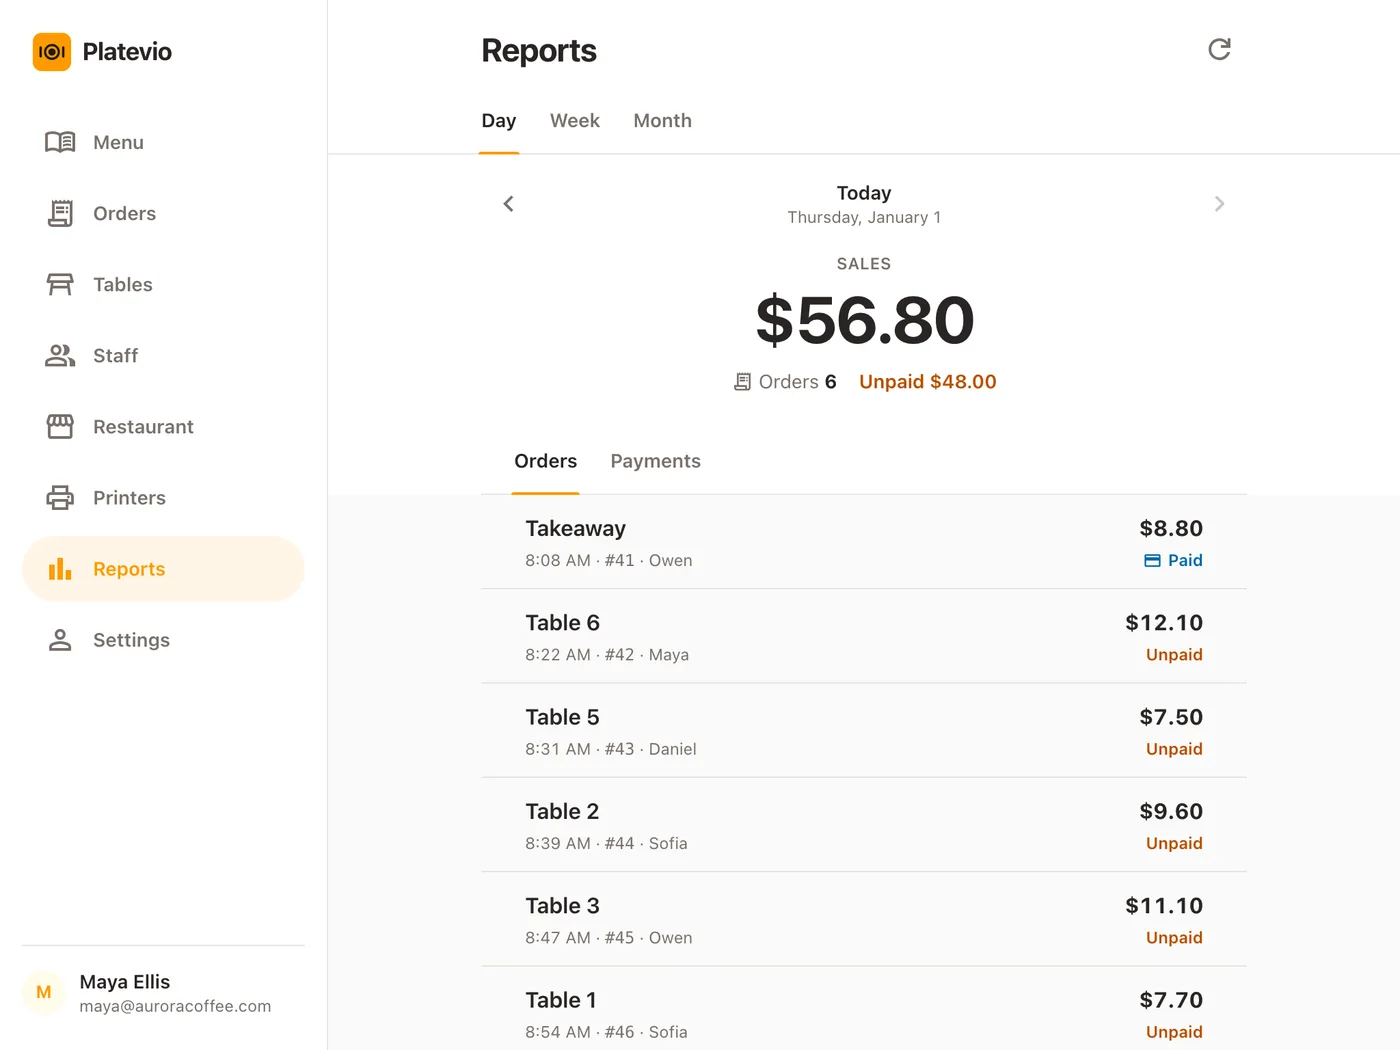This screenshot has height=1050, width=1400.
Task: Open the Takeaway order row title
Action: coord(575,528)
